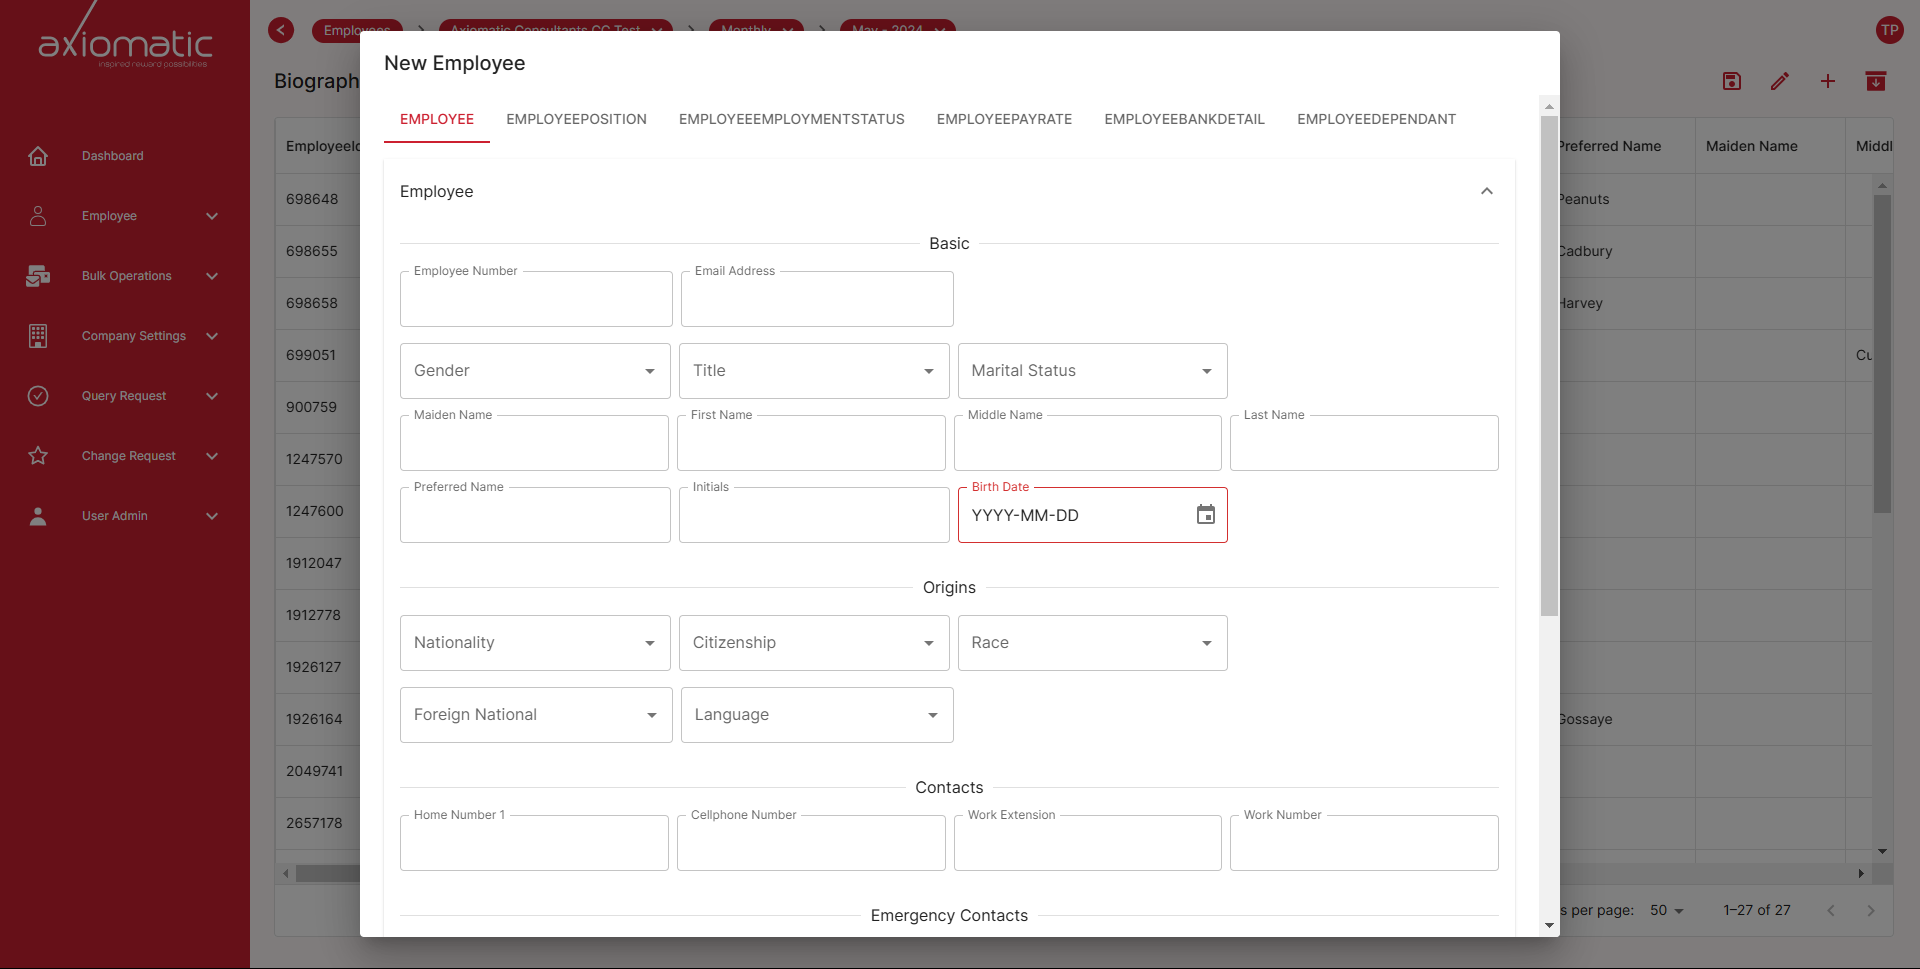This screenshot has width=1920, height=969.
Task: Open the TP user avatar
Action: click(x=1888, y=30)
